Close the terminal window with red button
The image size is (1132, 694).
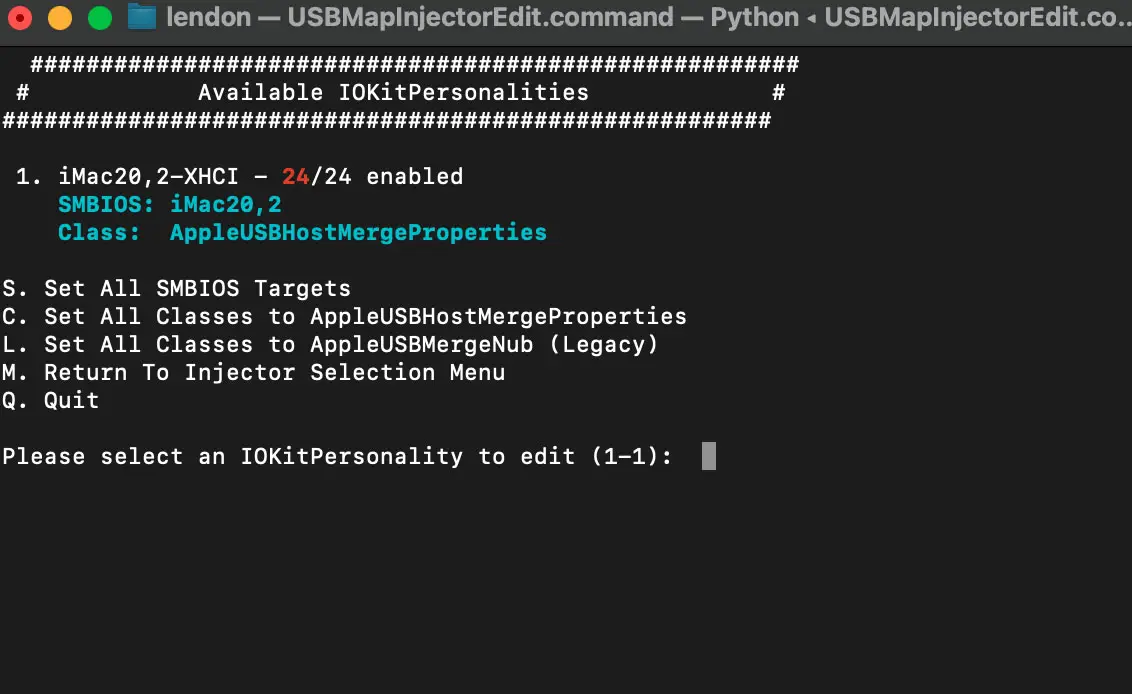(20, 18)
